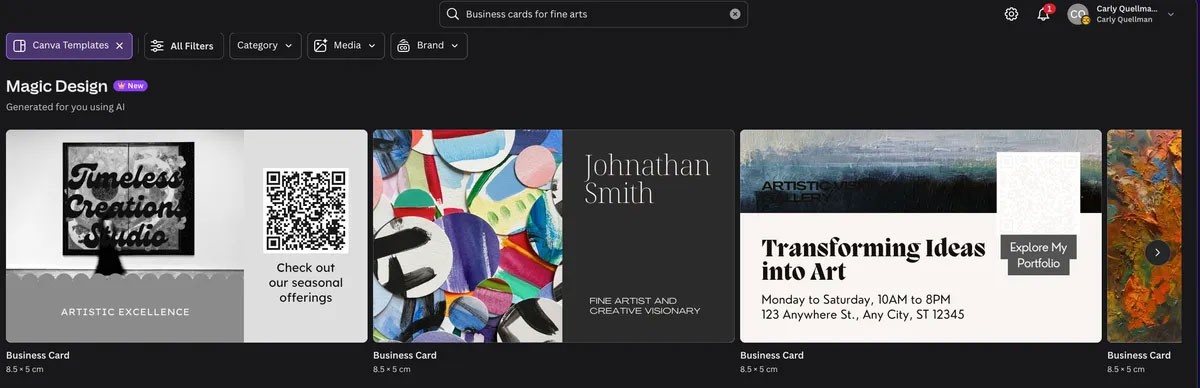1200x388 pixels.
Task: Click 'Explore My Portfolio' on the art card
Action: point(1037,255)
